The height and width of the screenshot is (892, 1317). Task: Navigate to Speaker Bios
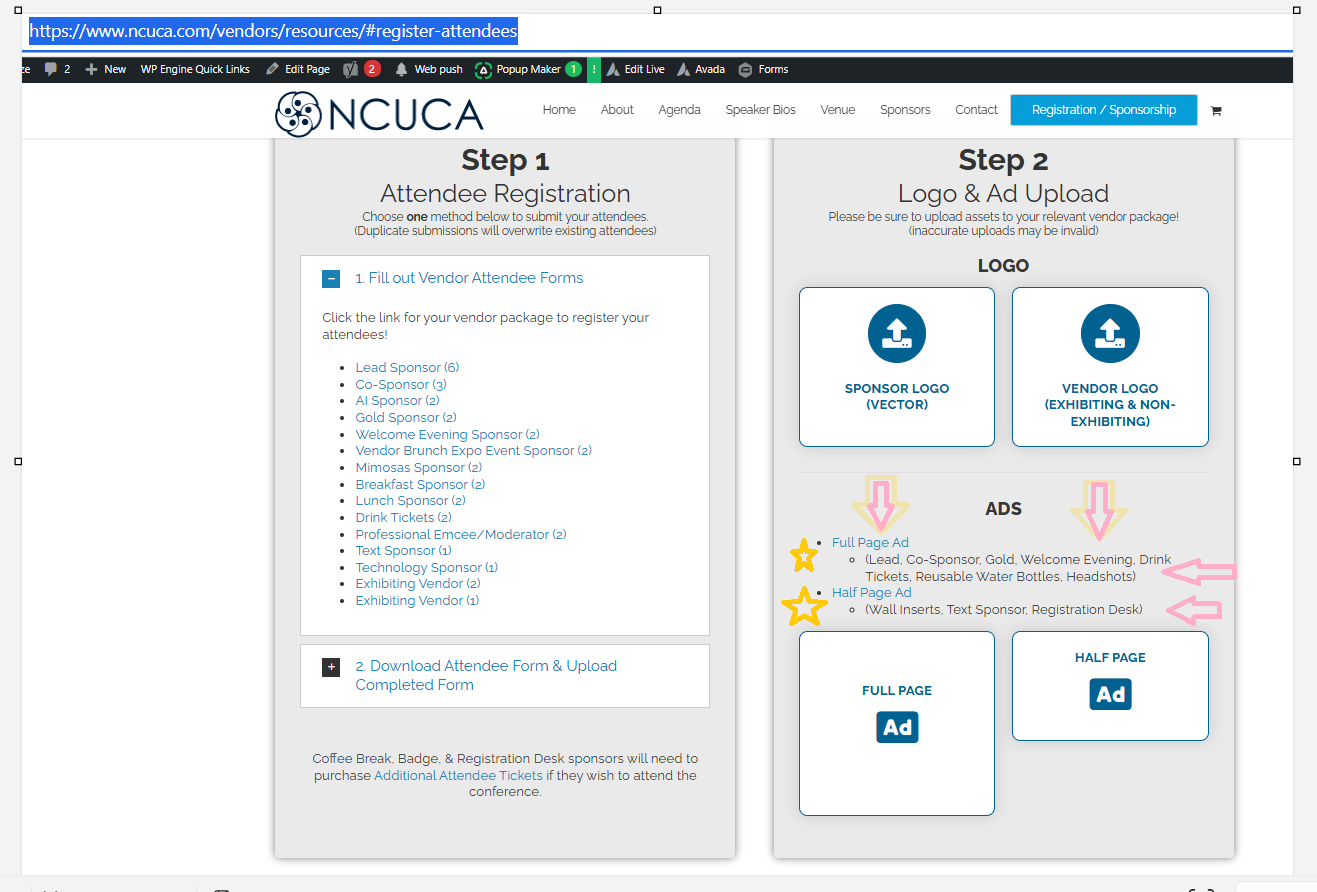click(x=761, y=110)
